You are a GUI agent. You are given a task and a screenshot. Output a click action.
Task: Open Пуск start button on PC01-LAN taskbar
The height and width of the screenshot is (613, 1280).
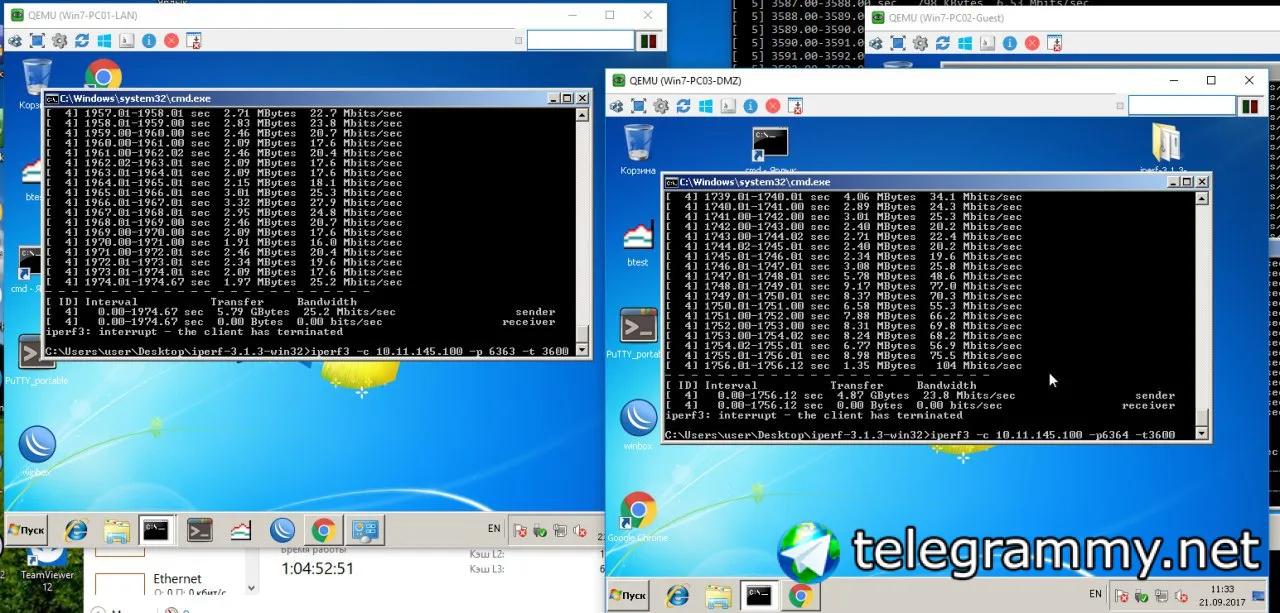tap(27, 530)
